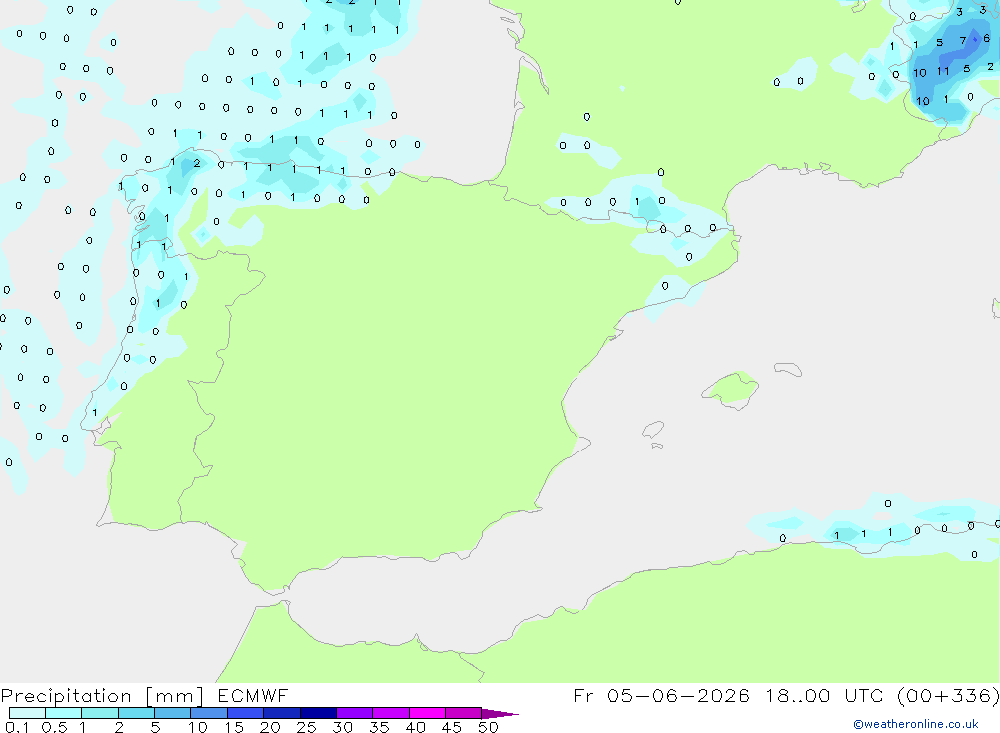
Task: Click the legend label '50'
Action: pos(488,727)
